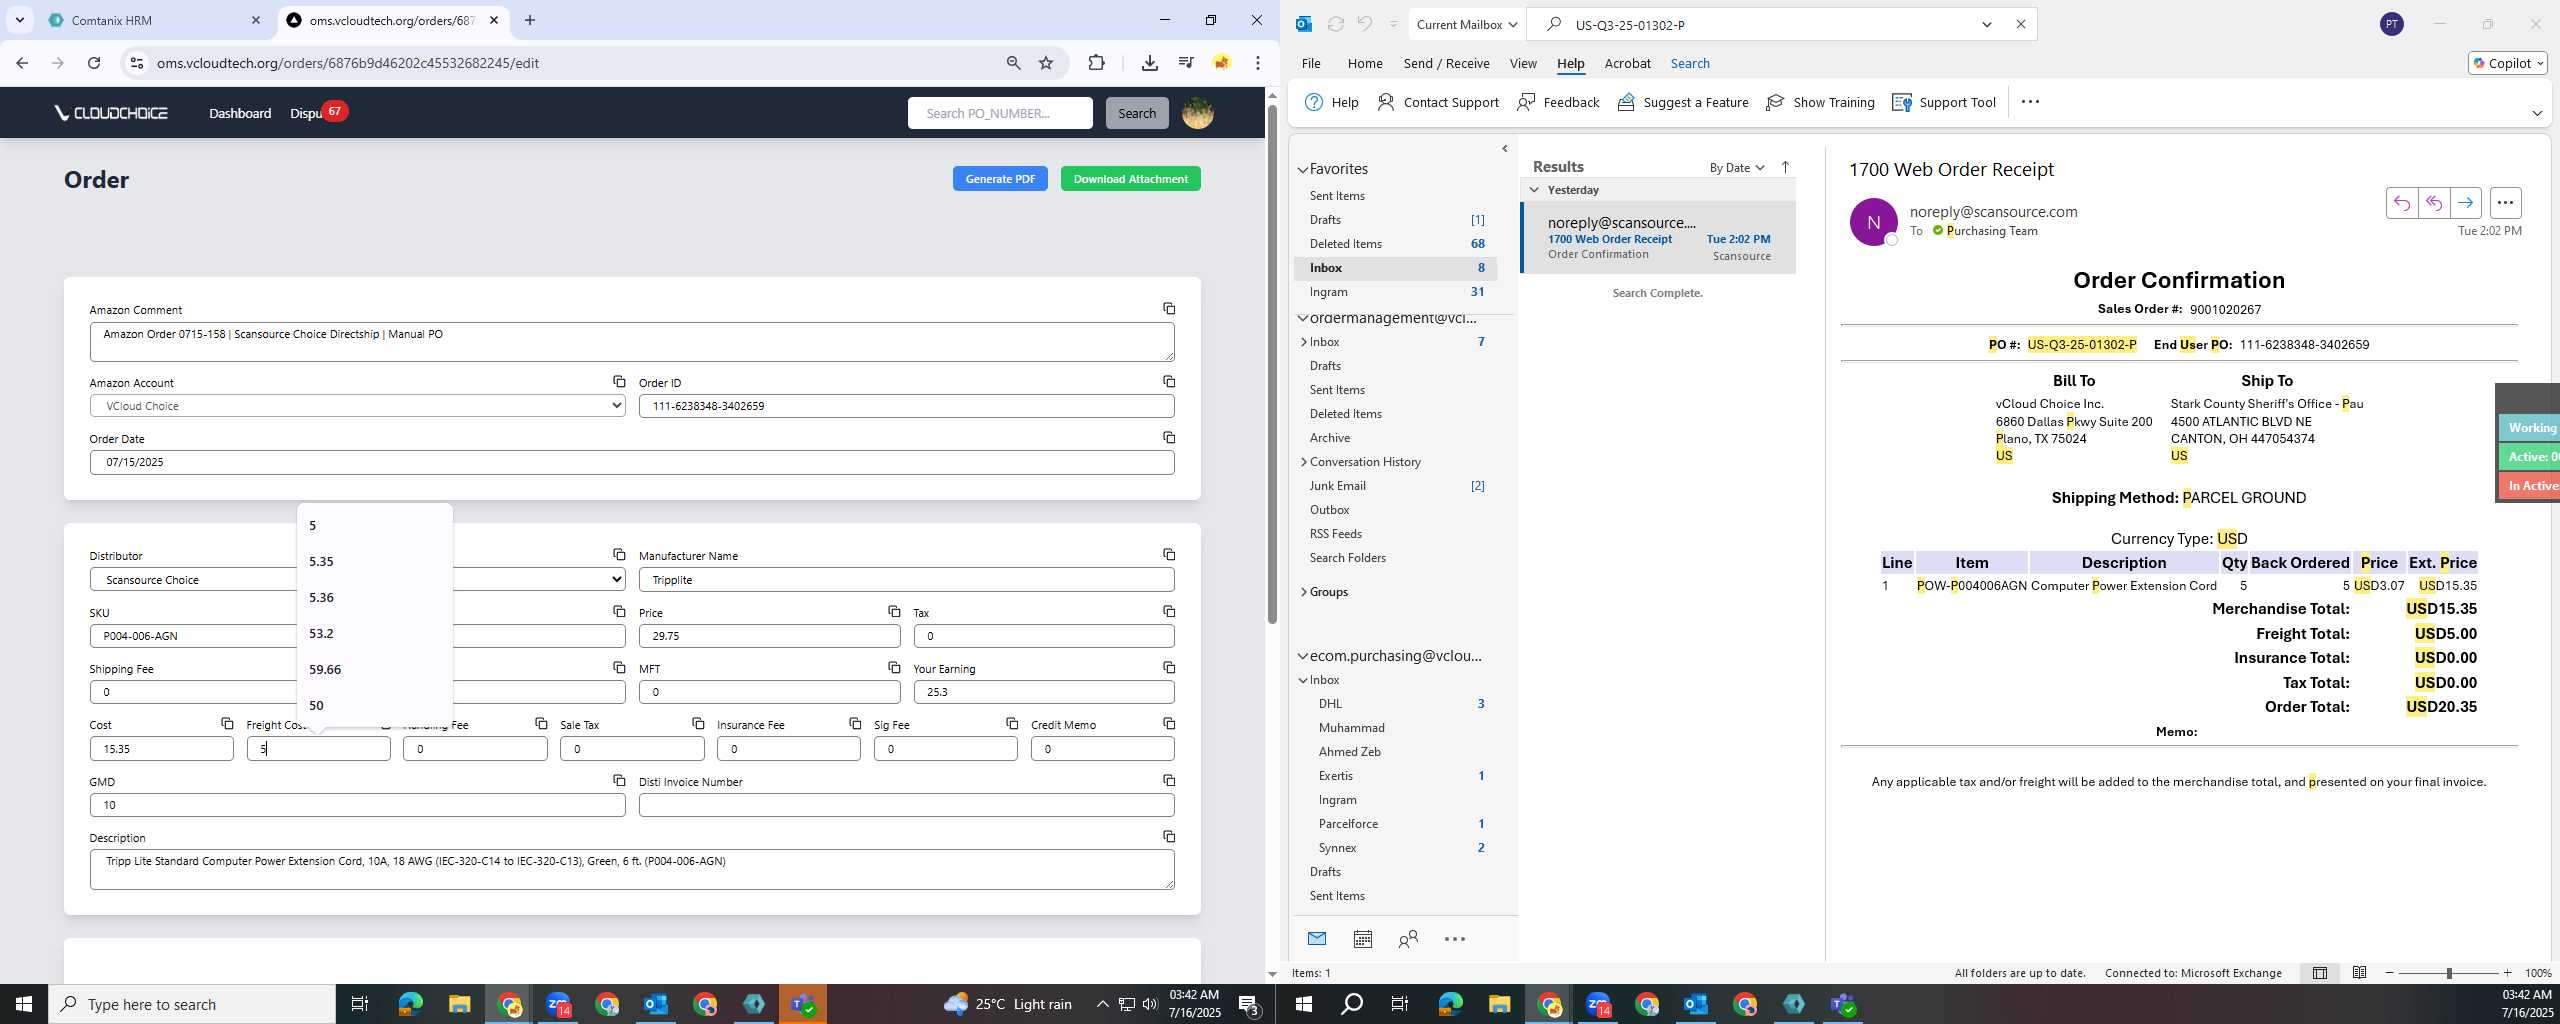The image size is (2560, 1024).
Task: Forward the Web Order Receipt email
Action: 2465,203
